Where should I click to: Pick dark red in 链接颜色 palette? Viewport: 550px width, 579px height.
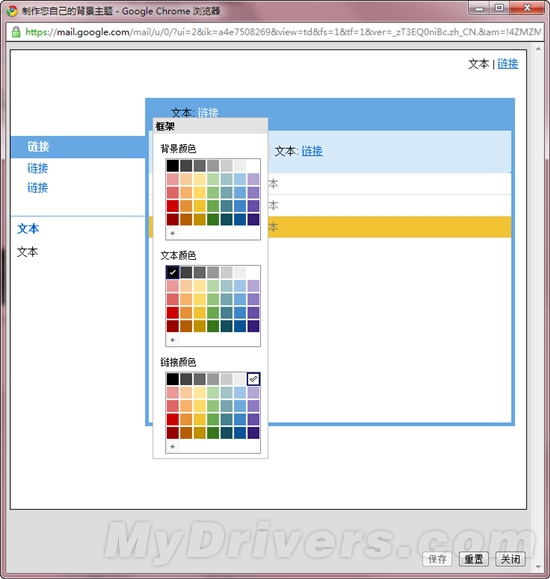tap(172, 433)
